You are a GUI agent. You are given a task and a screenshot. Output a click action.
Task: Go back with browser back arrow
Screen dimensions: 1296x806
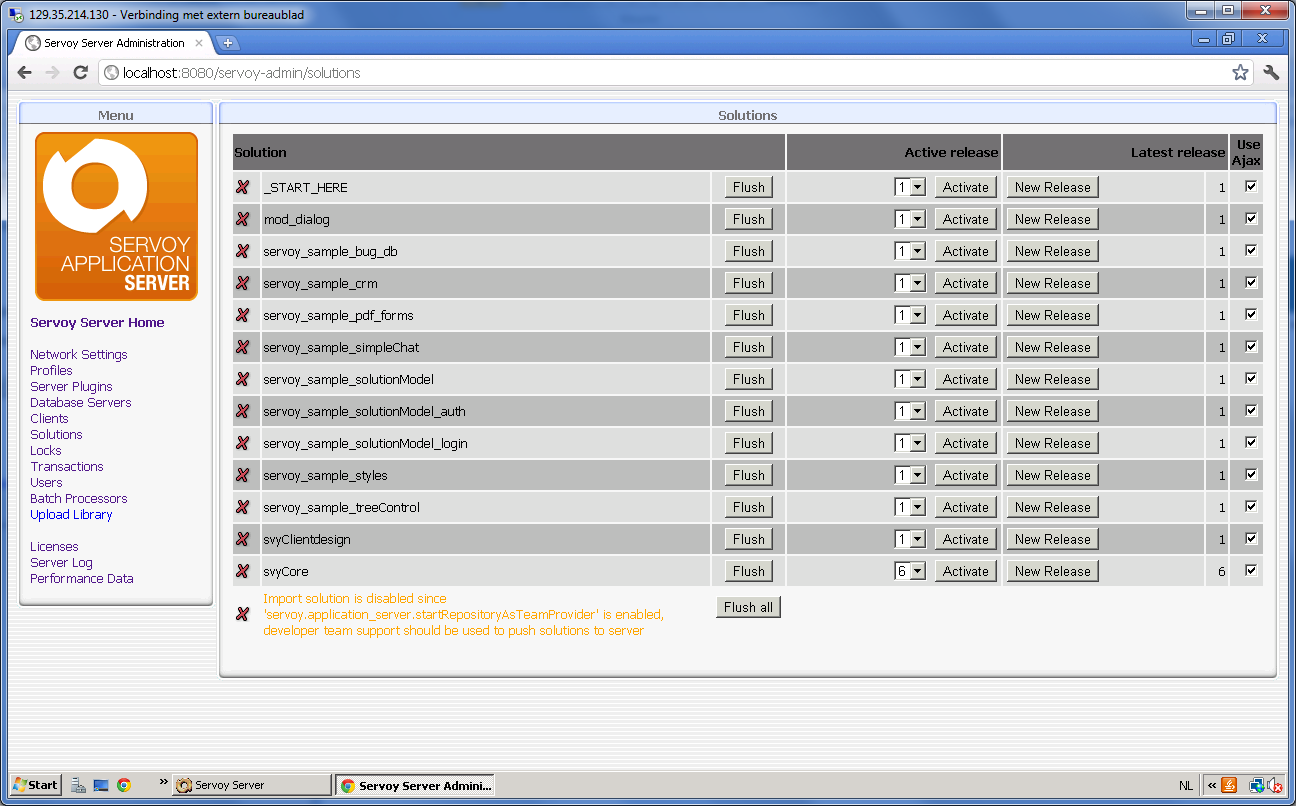tap(25, 73)
